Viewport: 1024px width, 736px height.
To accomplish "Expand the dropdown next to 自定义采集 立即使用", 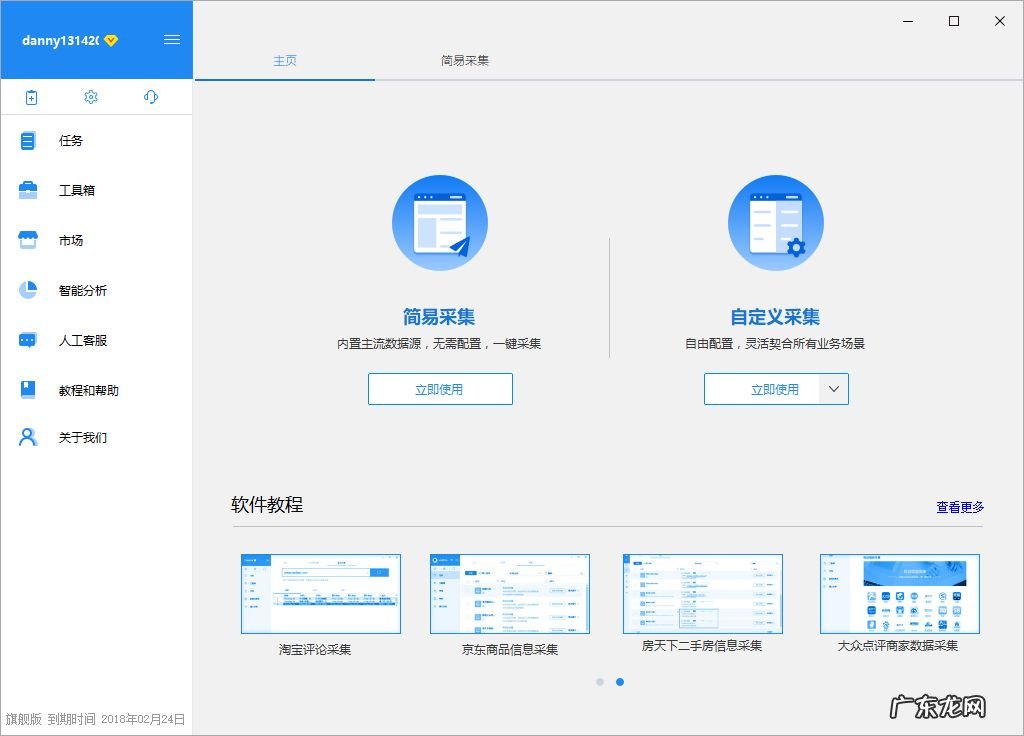I will (x=835, y=389).
